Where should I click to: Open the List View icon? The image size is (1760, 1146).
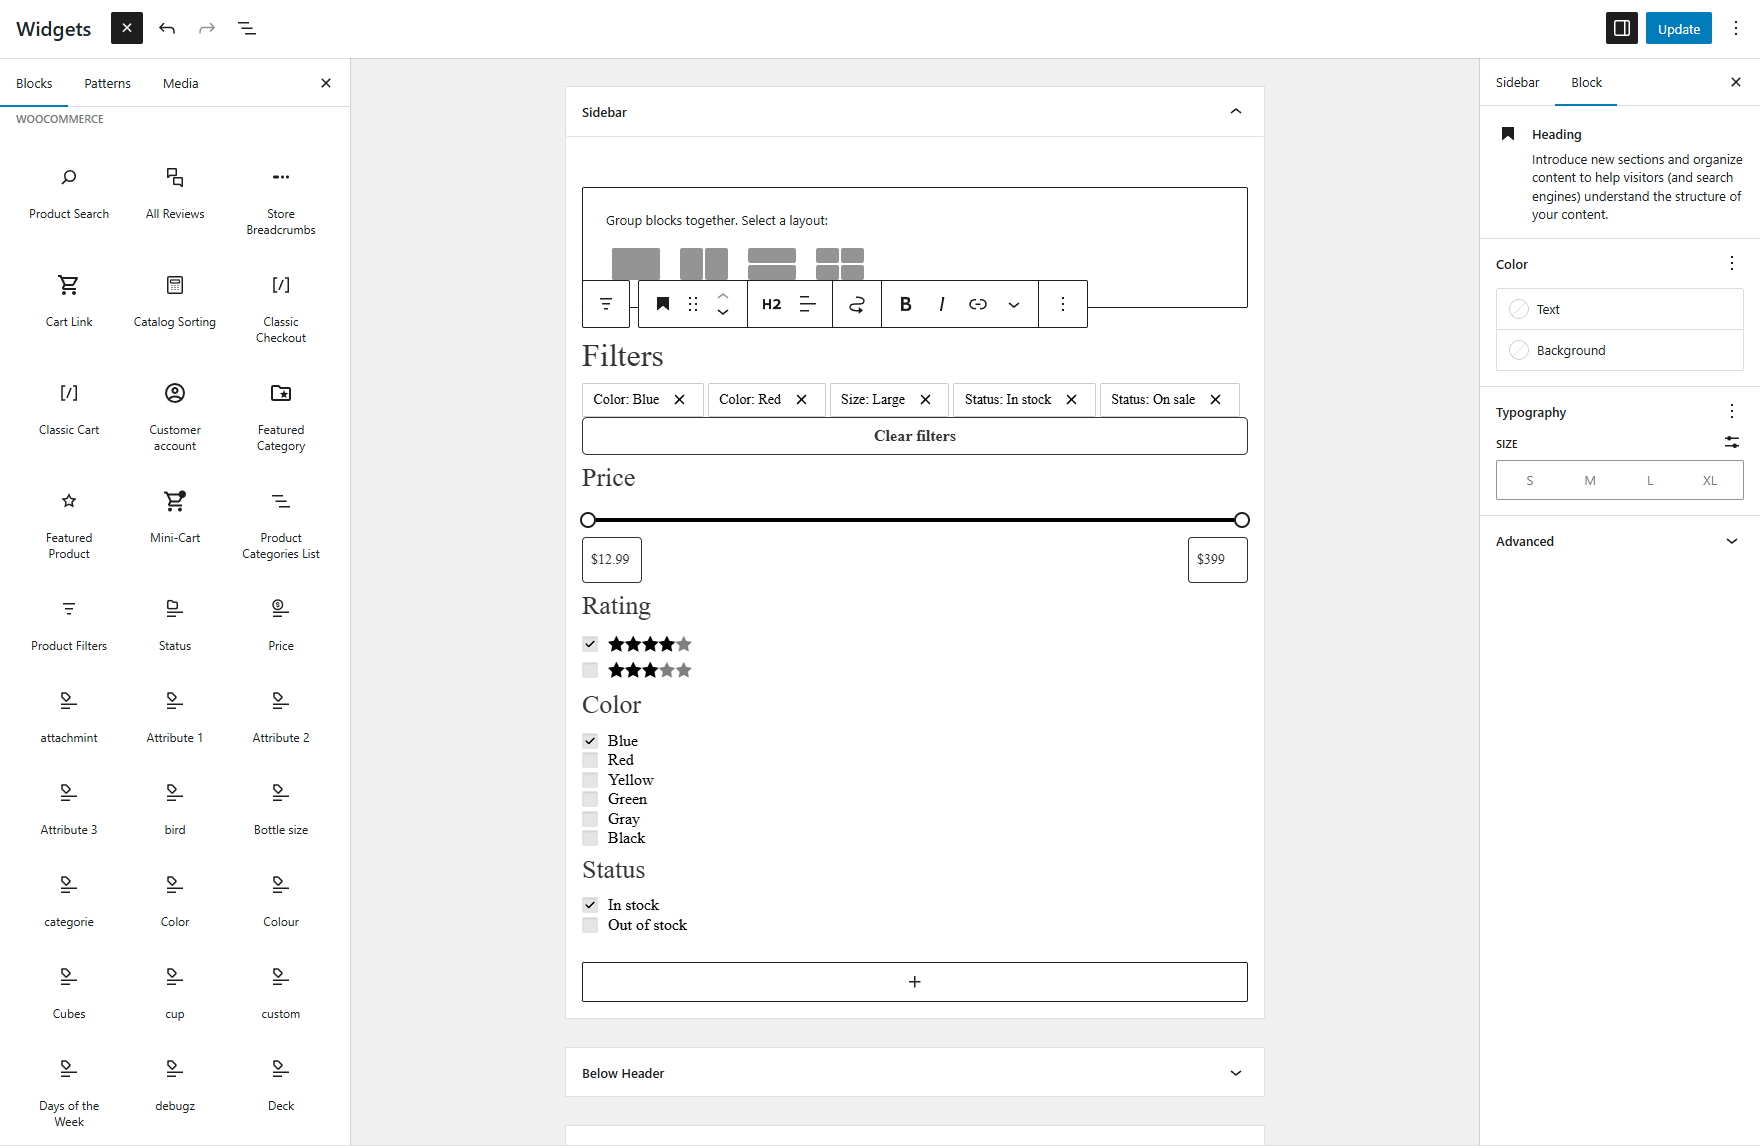[247, 29]
